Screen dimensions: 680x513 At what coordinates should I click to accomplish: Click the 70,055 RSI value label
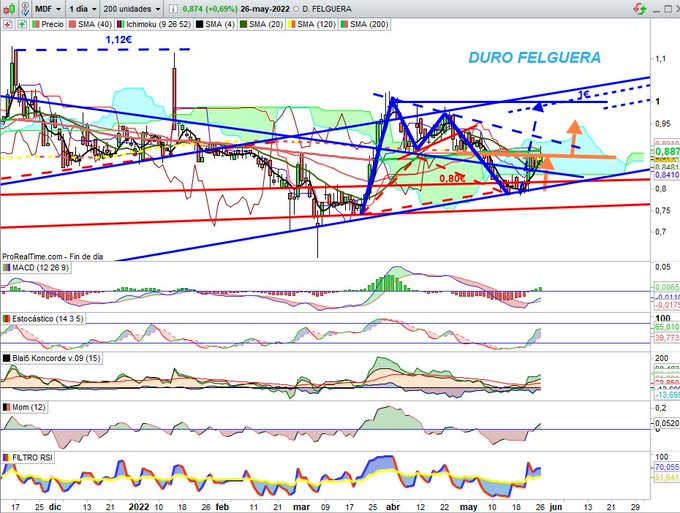(x=667, y=467)
